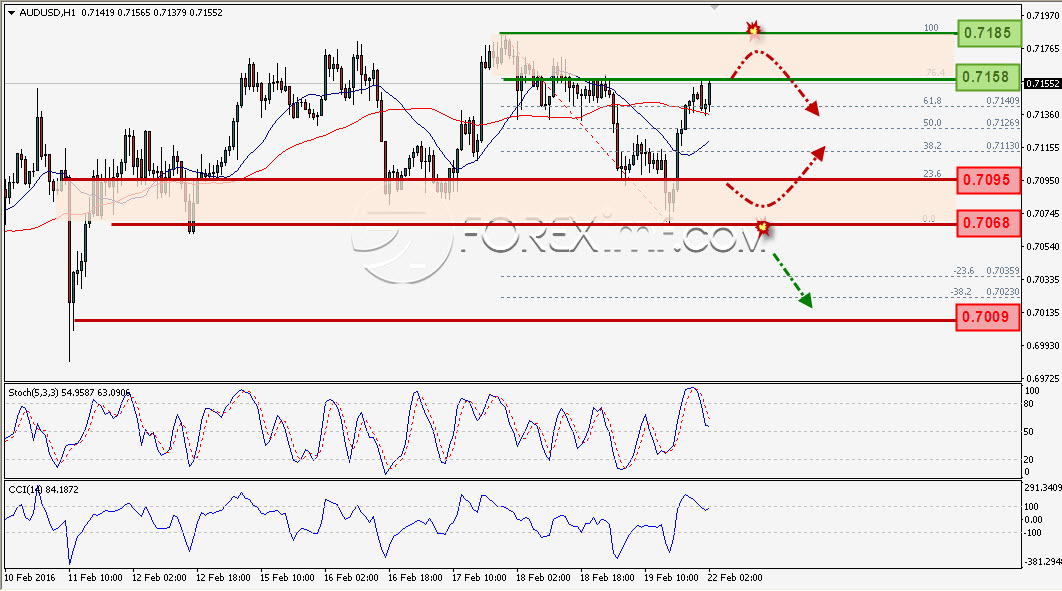Click 0.70335 on the price axis

point(1043,280)
